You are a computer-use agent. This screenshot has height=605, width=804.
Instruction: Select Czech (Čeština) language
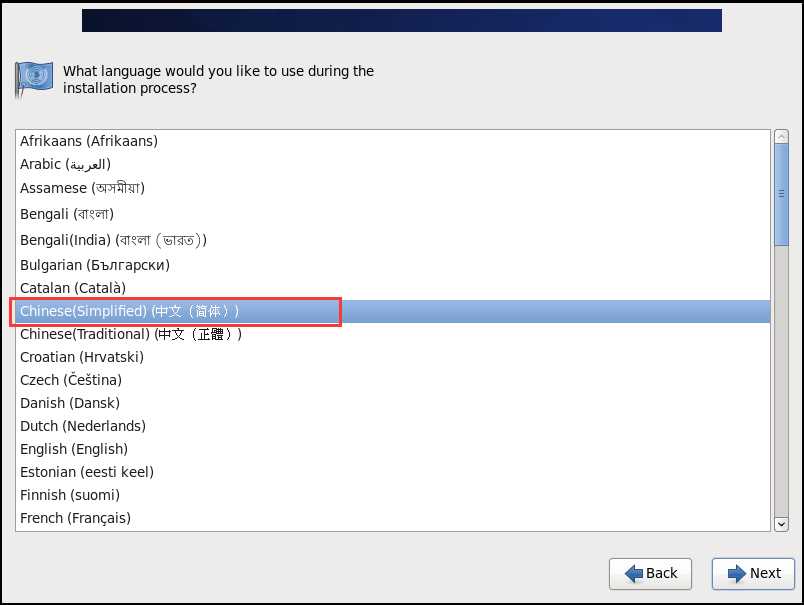click(x=393, y=380)
